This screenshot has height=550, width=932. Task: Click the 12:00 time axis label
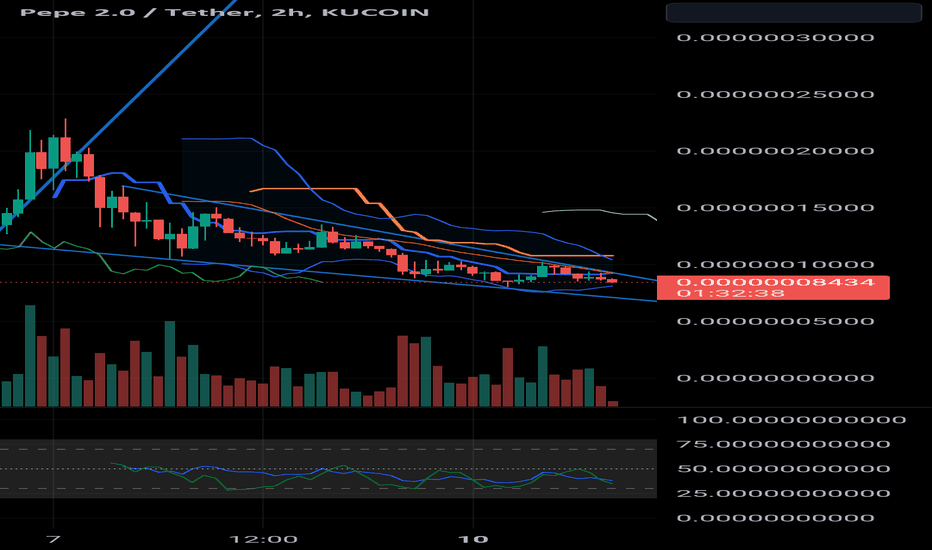[x=263, y=539]
